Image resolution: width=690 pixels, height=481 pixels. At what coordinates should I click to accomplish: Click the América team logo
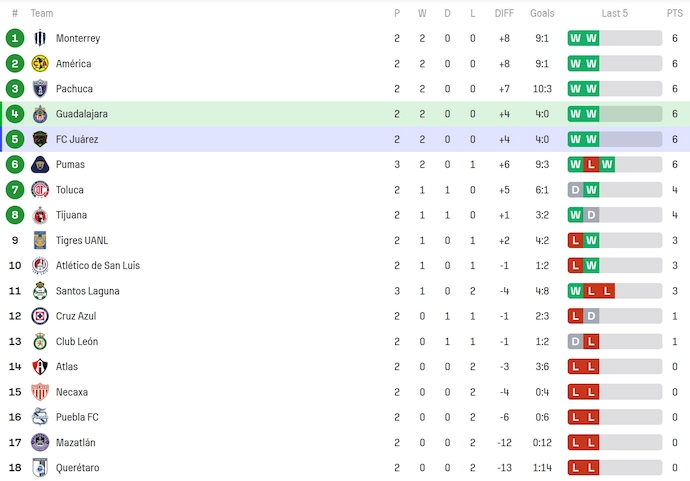[40, 64]
